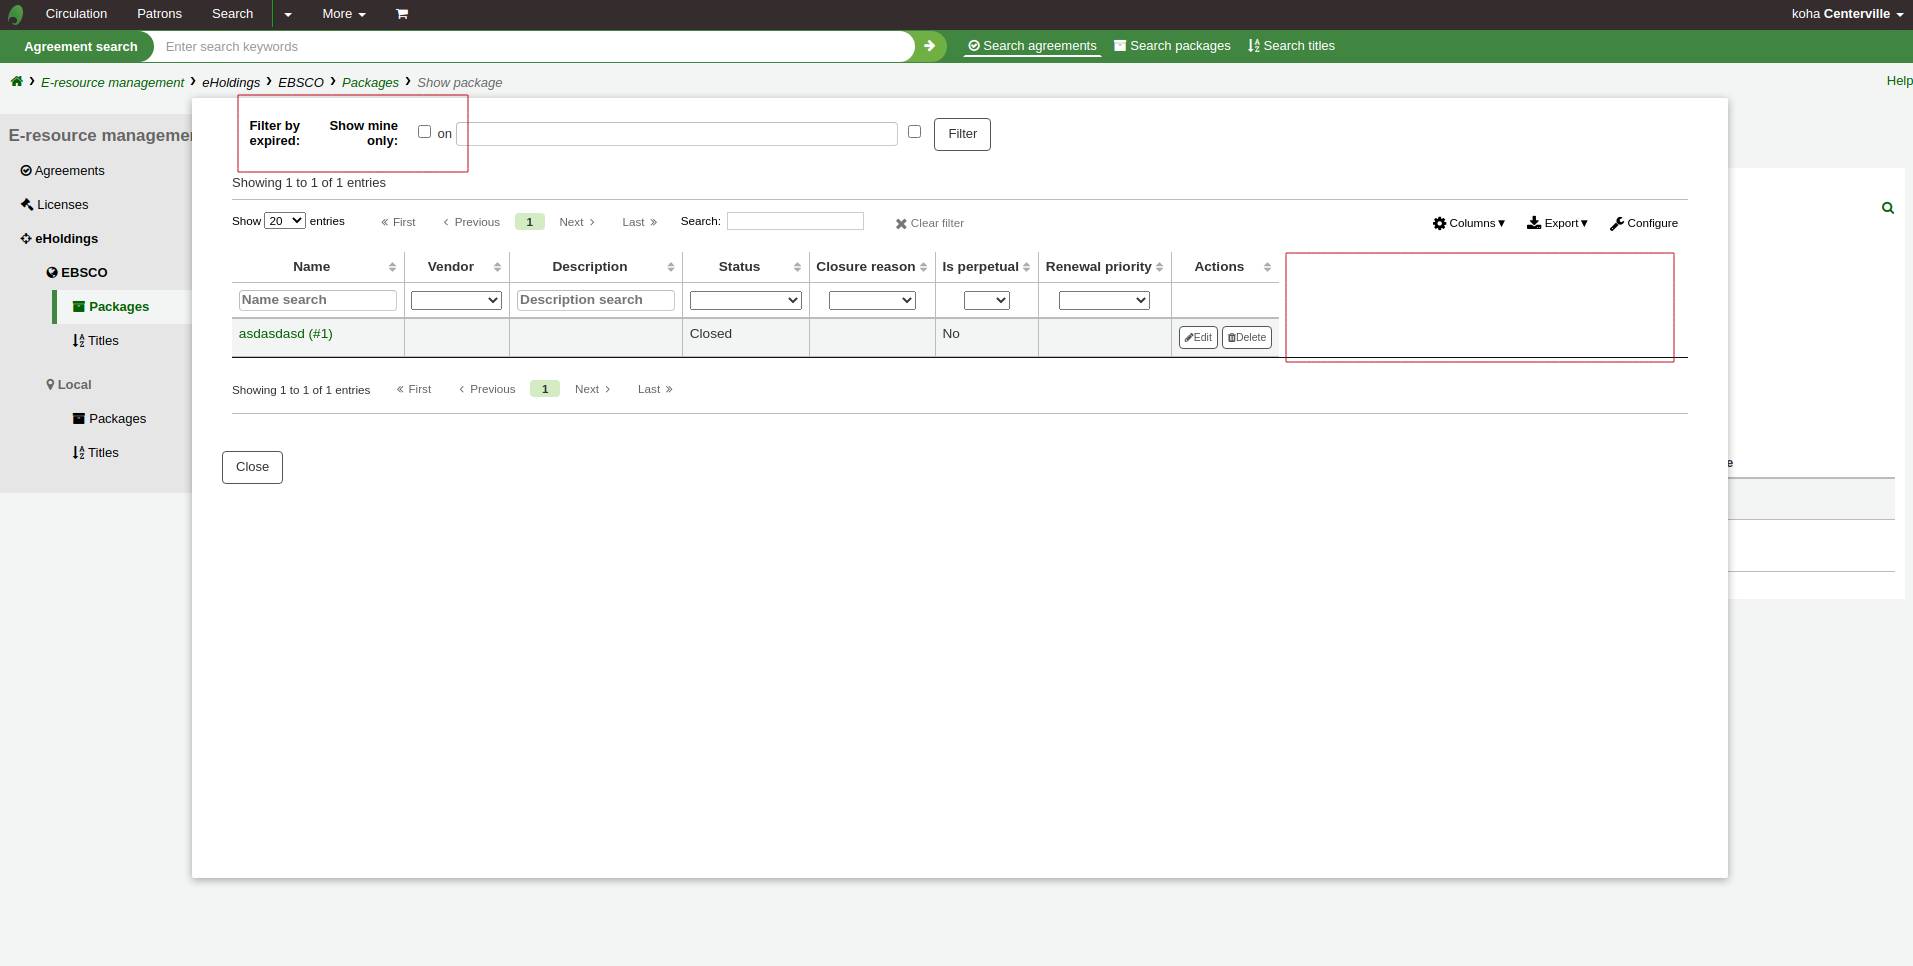Open the Columns visibility dropdown
The width and height of the screenshot is (1913, 966).
[x=1468, y=224]
